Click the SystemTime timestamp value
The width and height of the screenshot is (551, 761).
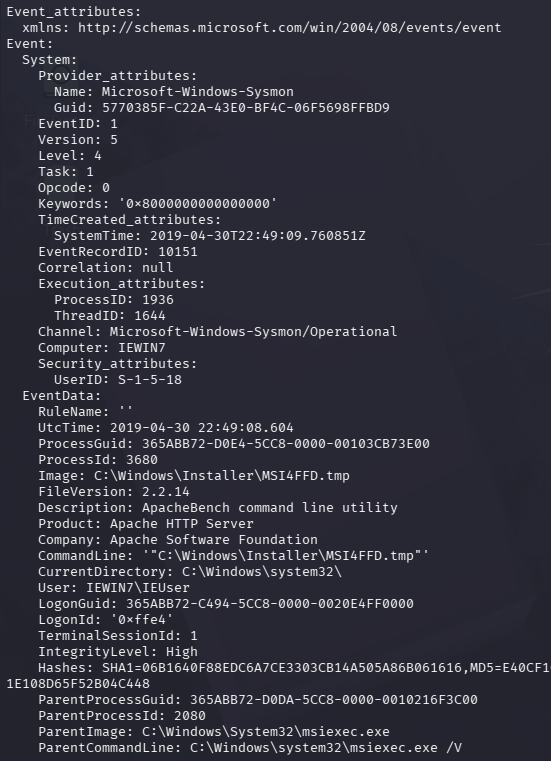257,236
